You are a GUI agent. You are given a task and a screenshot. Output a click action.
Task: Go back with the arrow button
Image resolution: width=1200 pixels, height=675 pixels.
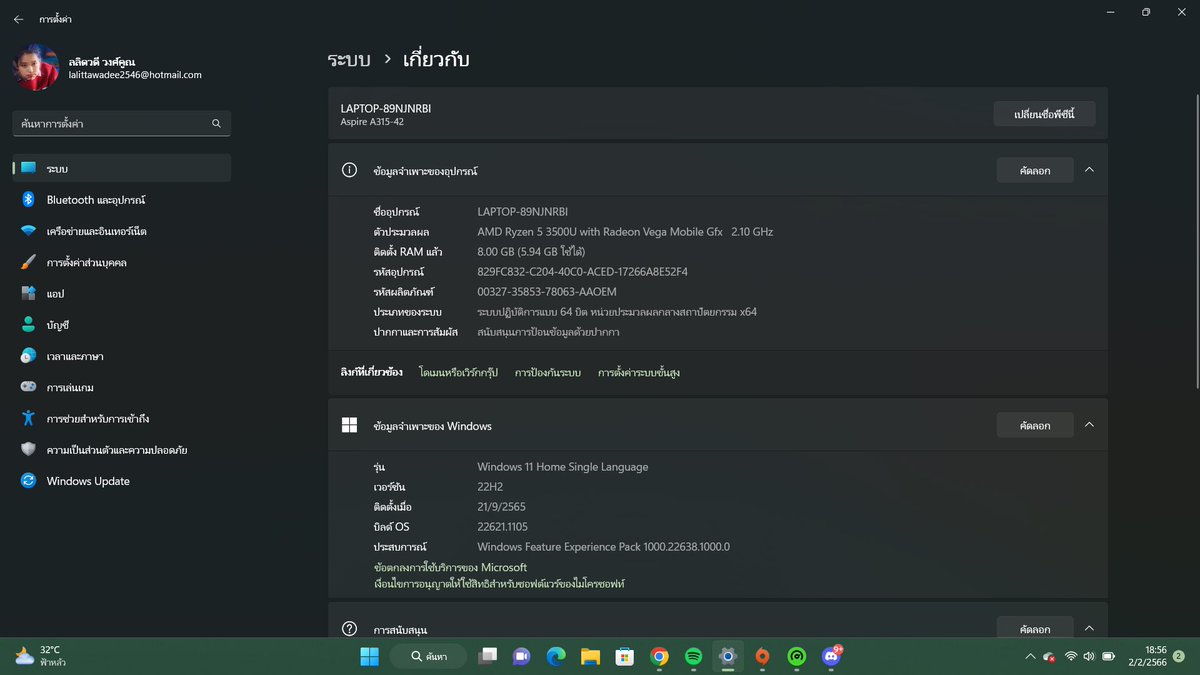click(18, 19)
